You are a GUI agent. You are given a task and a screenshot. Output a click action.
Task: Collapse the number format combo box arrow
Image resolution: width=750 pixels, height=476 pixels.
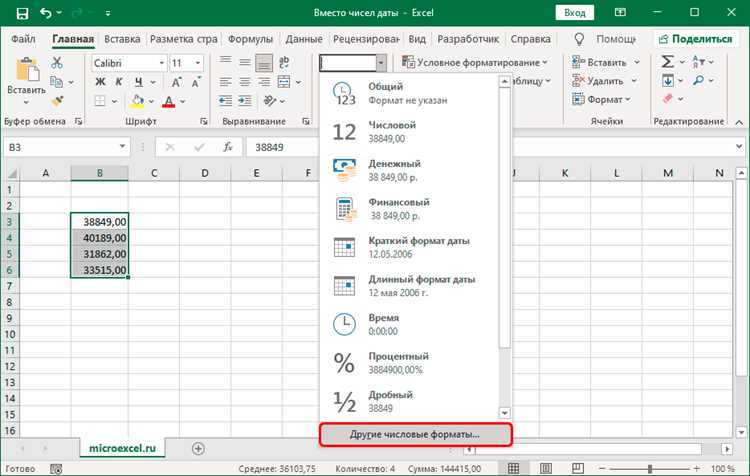[381, 63]
